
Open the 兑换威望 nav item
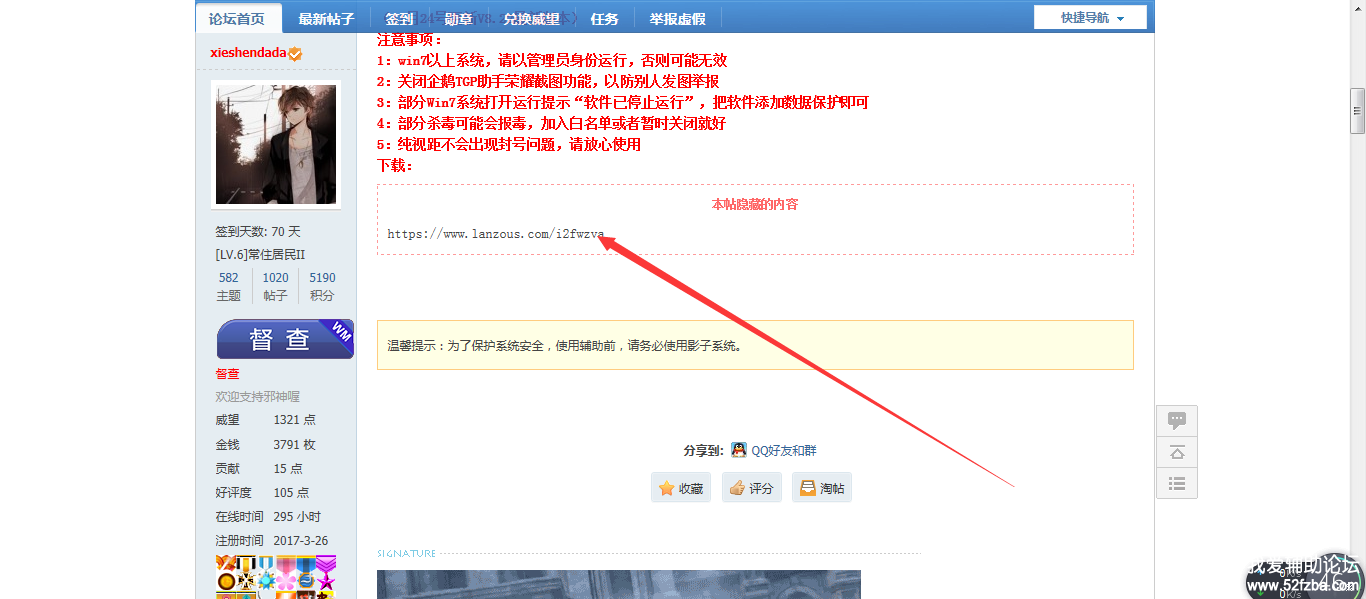[532, 19]
